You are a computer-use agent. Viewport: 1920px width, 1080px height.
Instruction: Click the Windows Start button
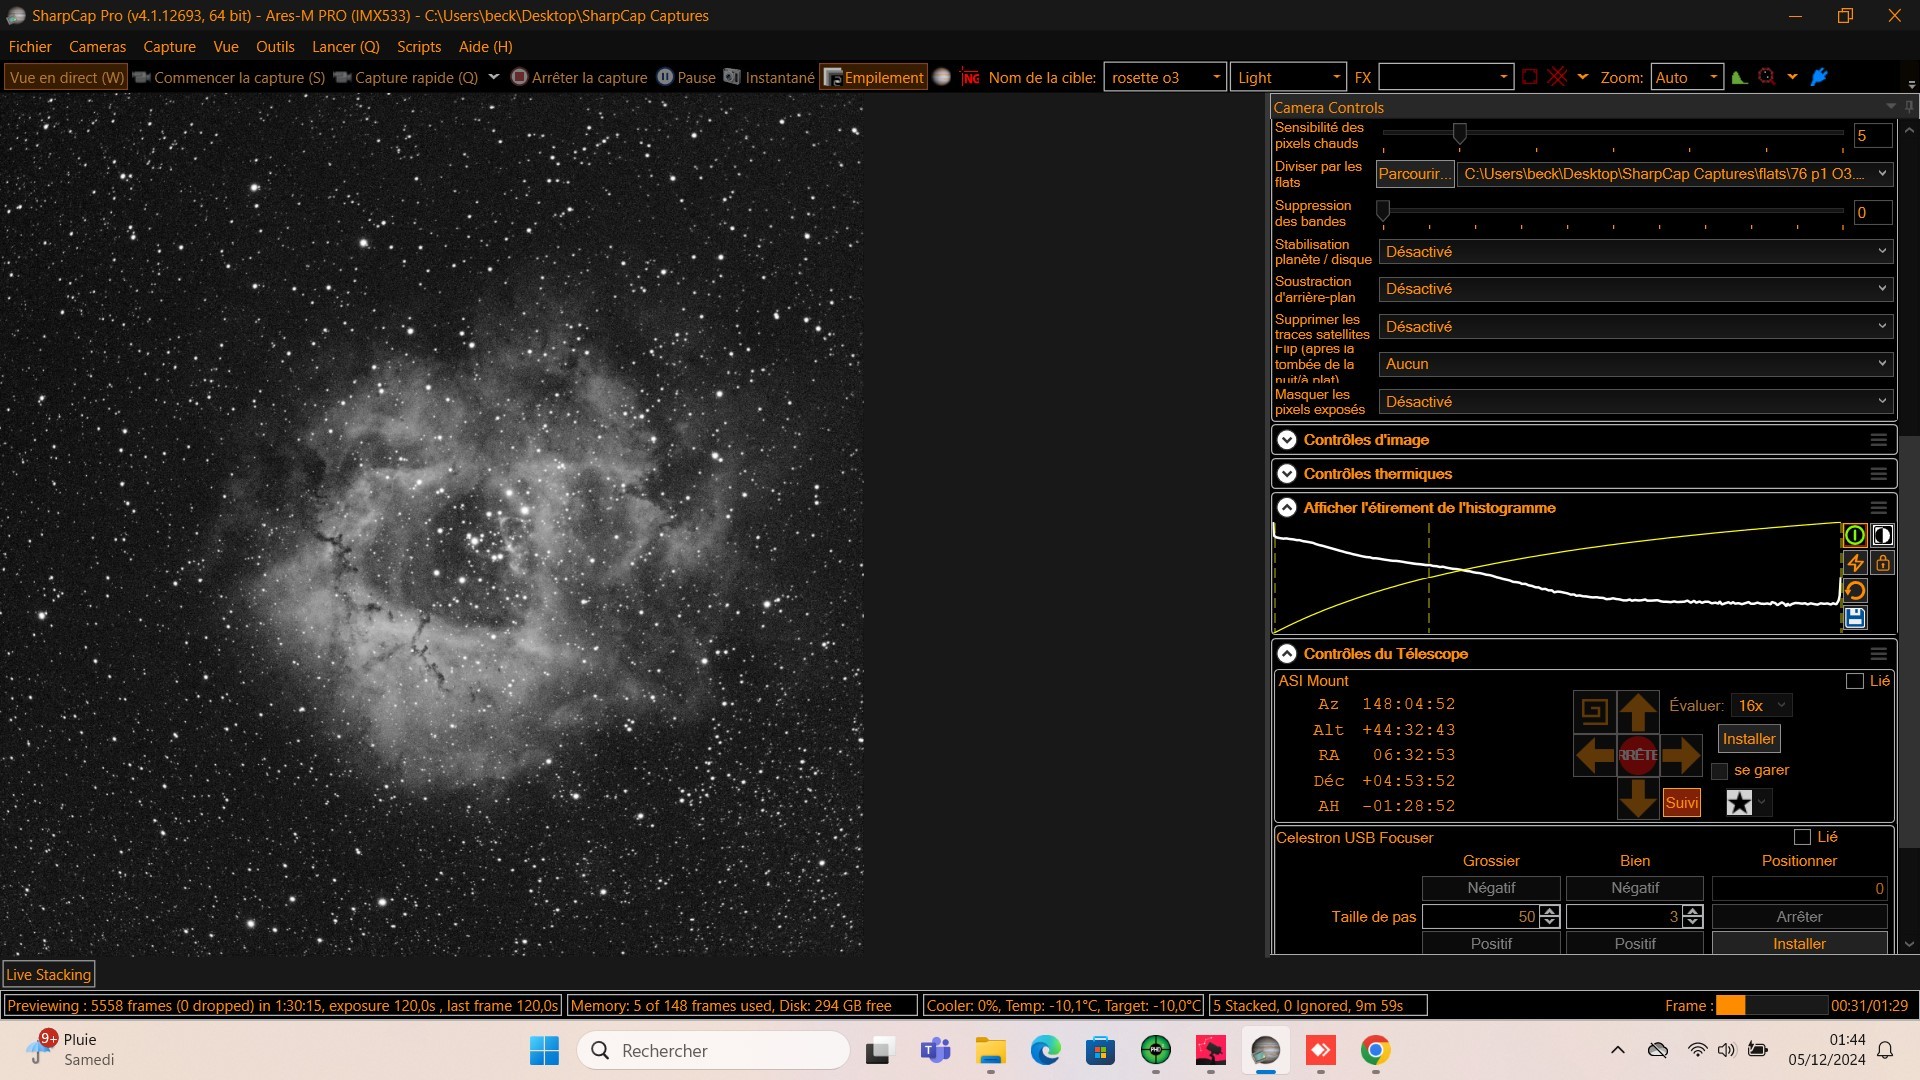pos(544,1050)
